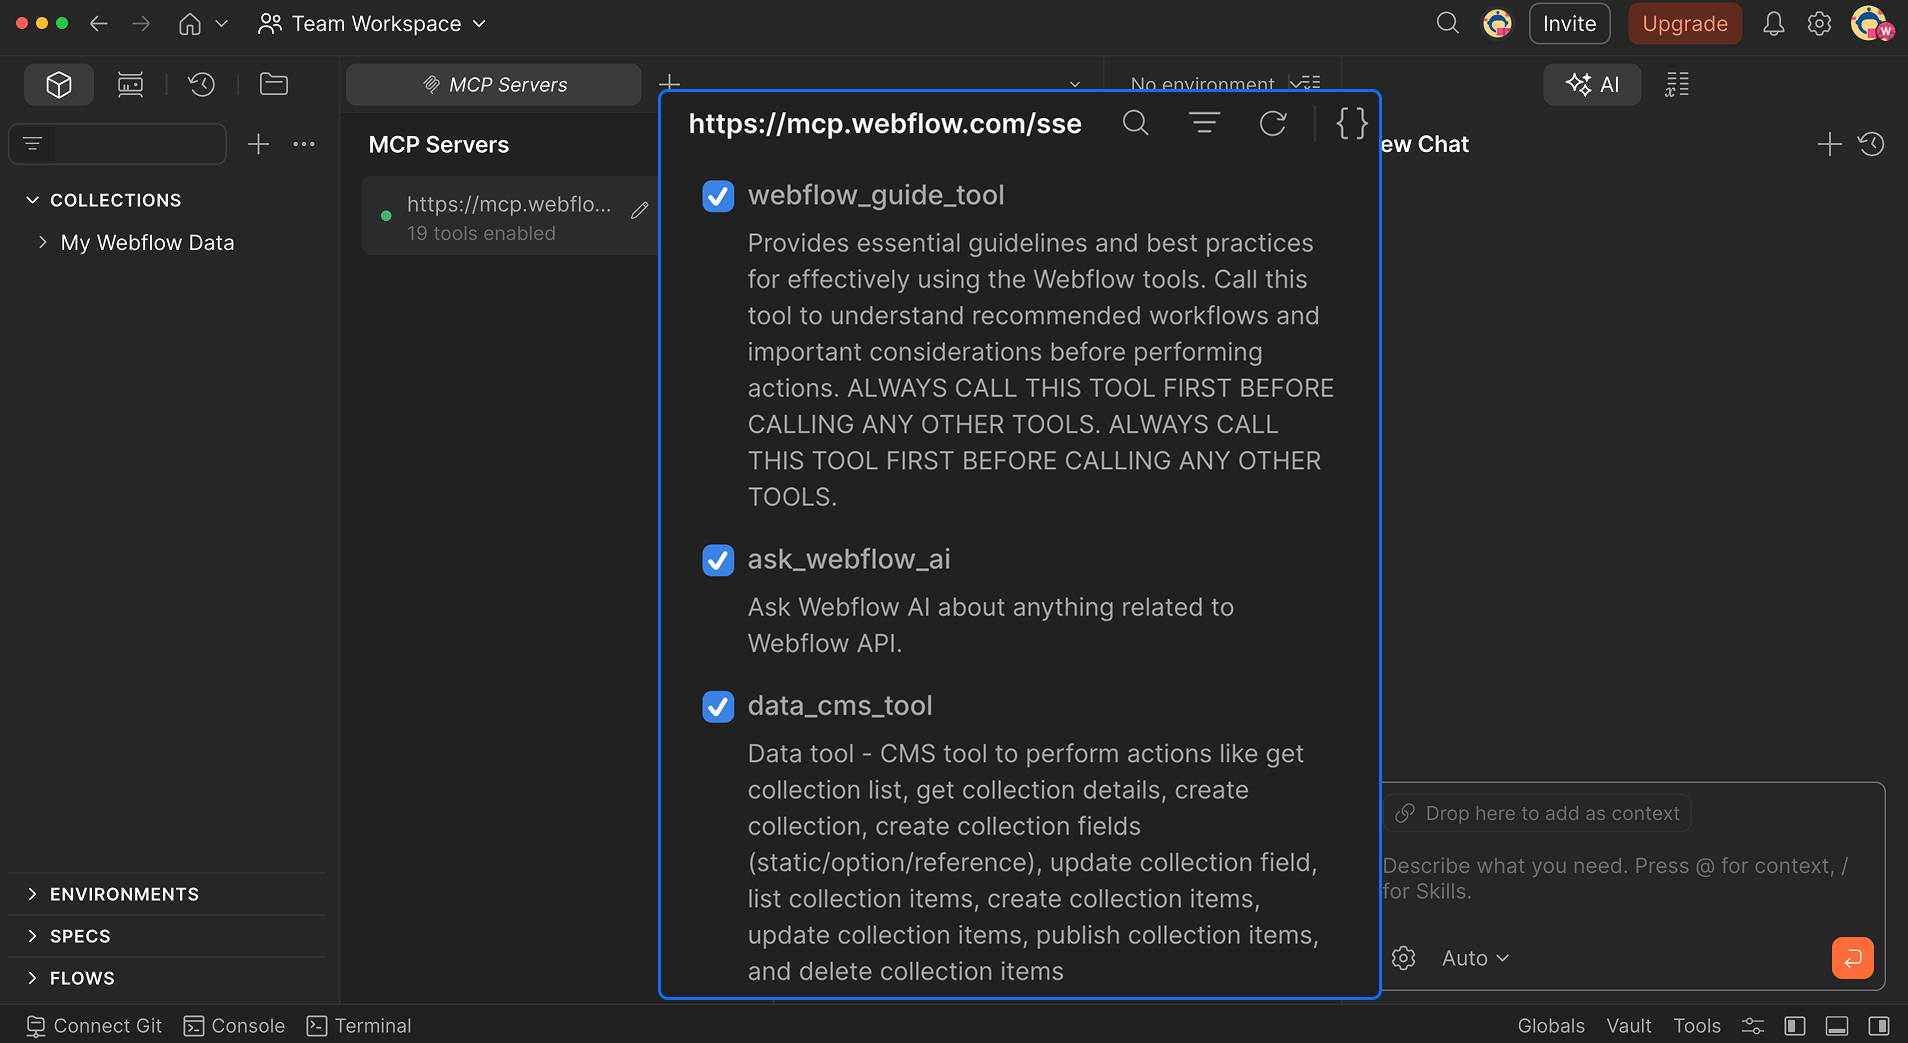
Task: Open the sliders settings icon in the status bar
Action: pyautogui.click(x=1753, y=1026)
